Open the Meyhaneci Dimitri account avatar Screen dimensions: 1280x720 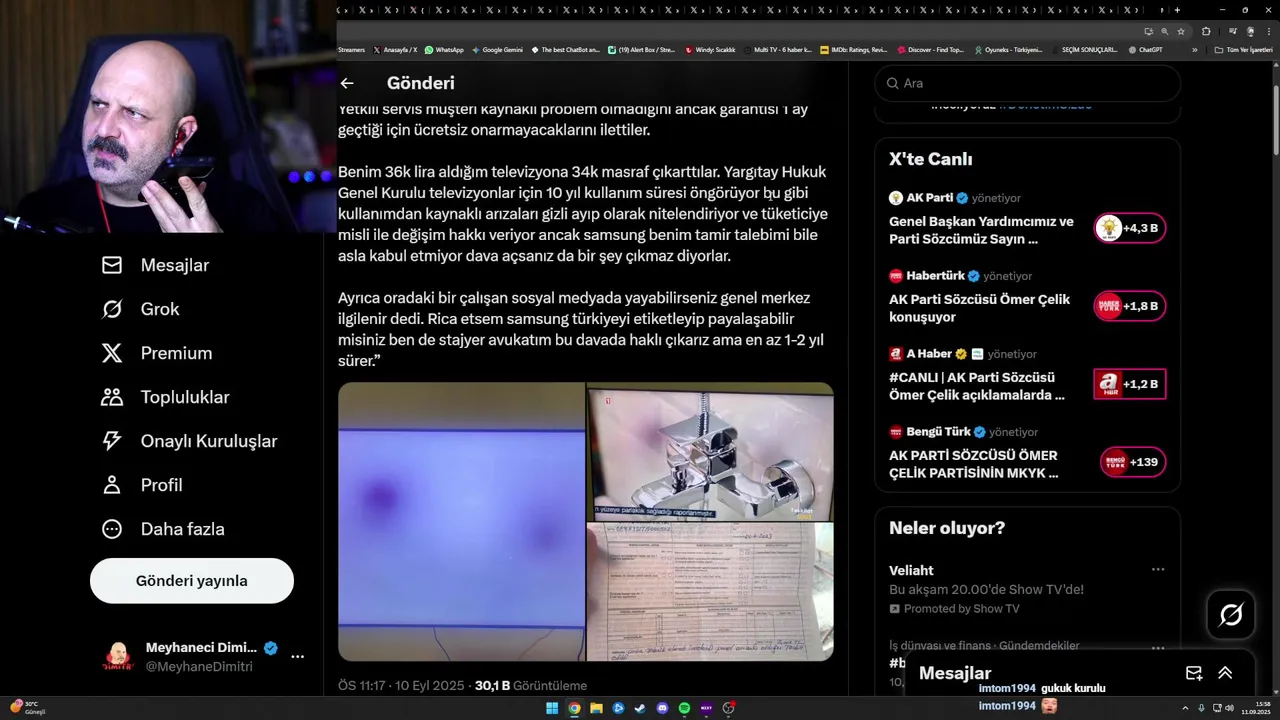118,657
